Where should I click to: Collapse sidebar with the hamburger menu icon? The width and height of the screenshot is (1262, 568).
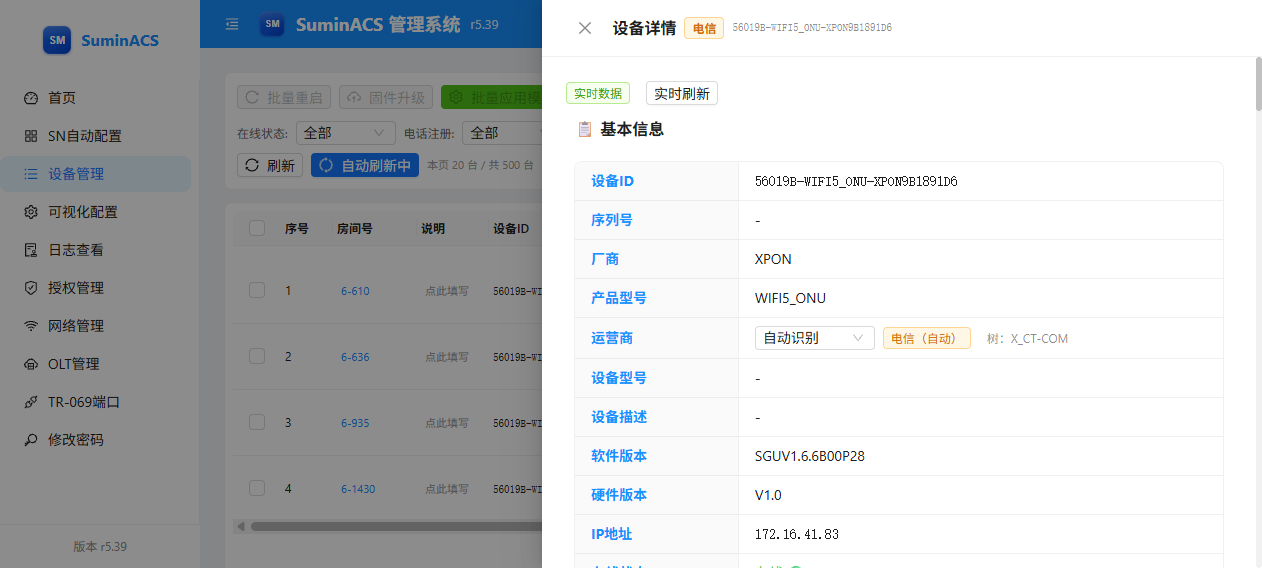point(232,24)
